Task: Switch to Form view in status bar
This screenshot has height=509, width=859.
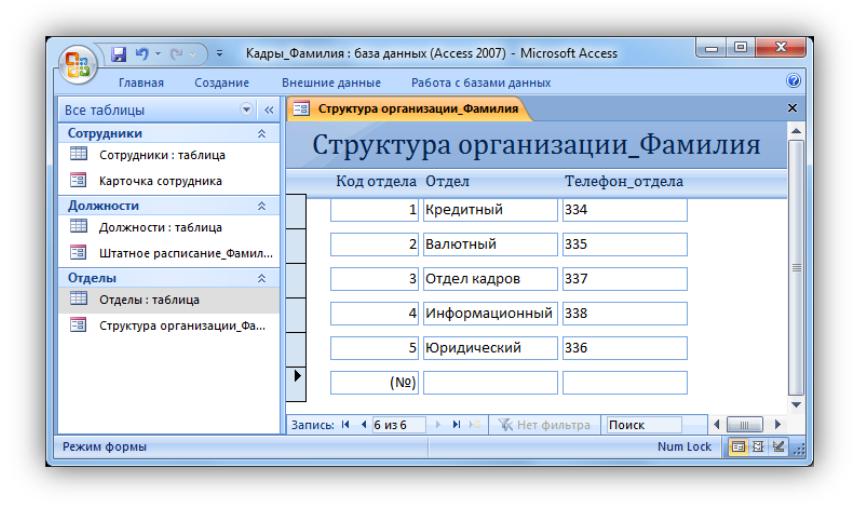Action: [737, 447]
